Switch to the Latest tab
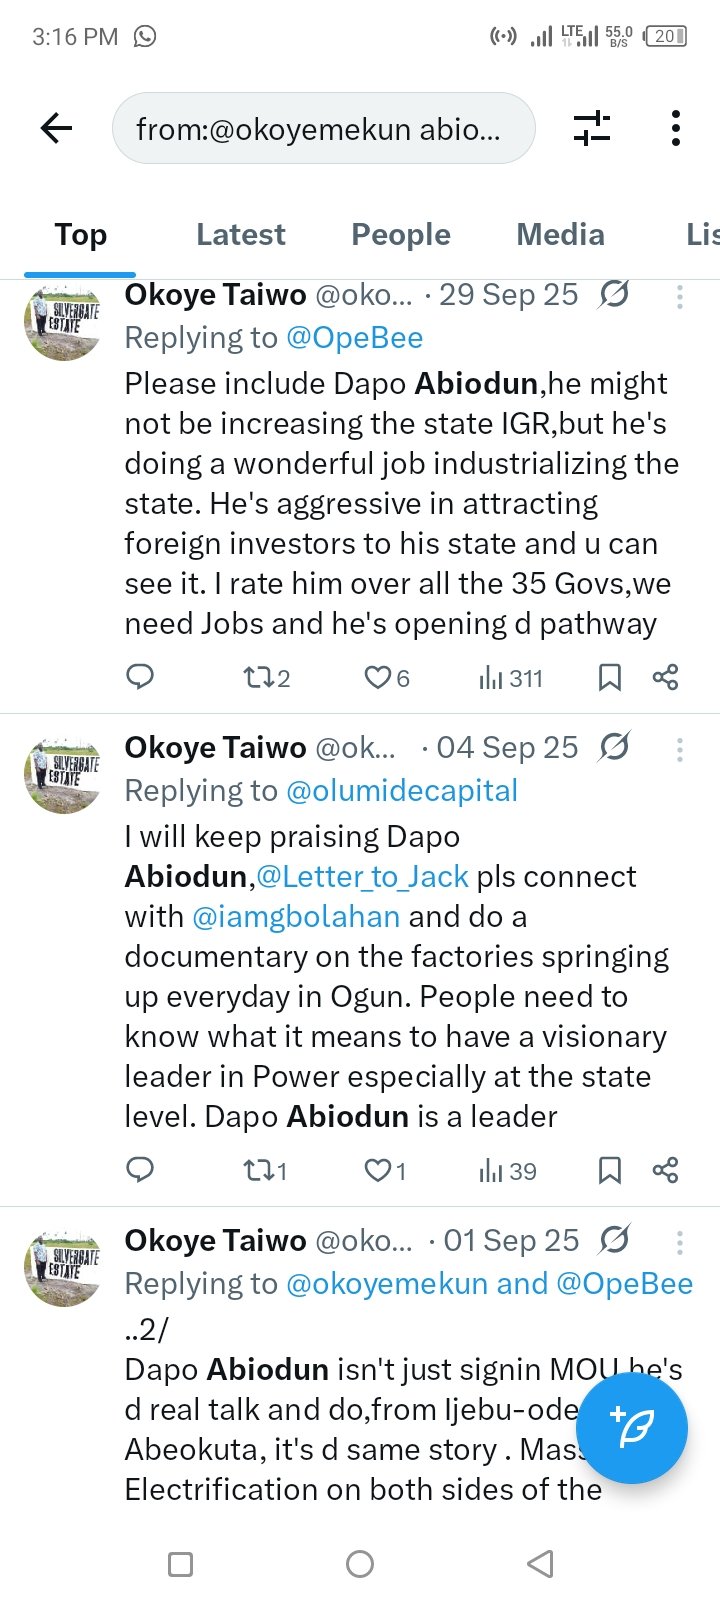 click(x=241, y=235)
